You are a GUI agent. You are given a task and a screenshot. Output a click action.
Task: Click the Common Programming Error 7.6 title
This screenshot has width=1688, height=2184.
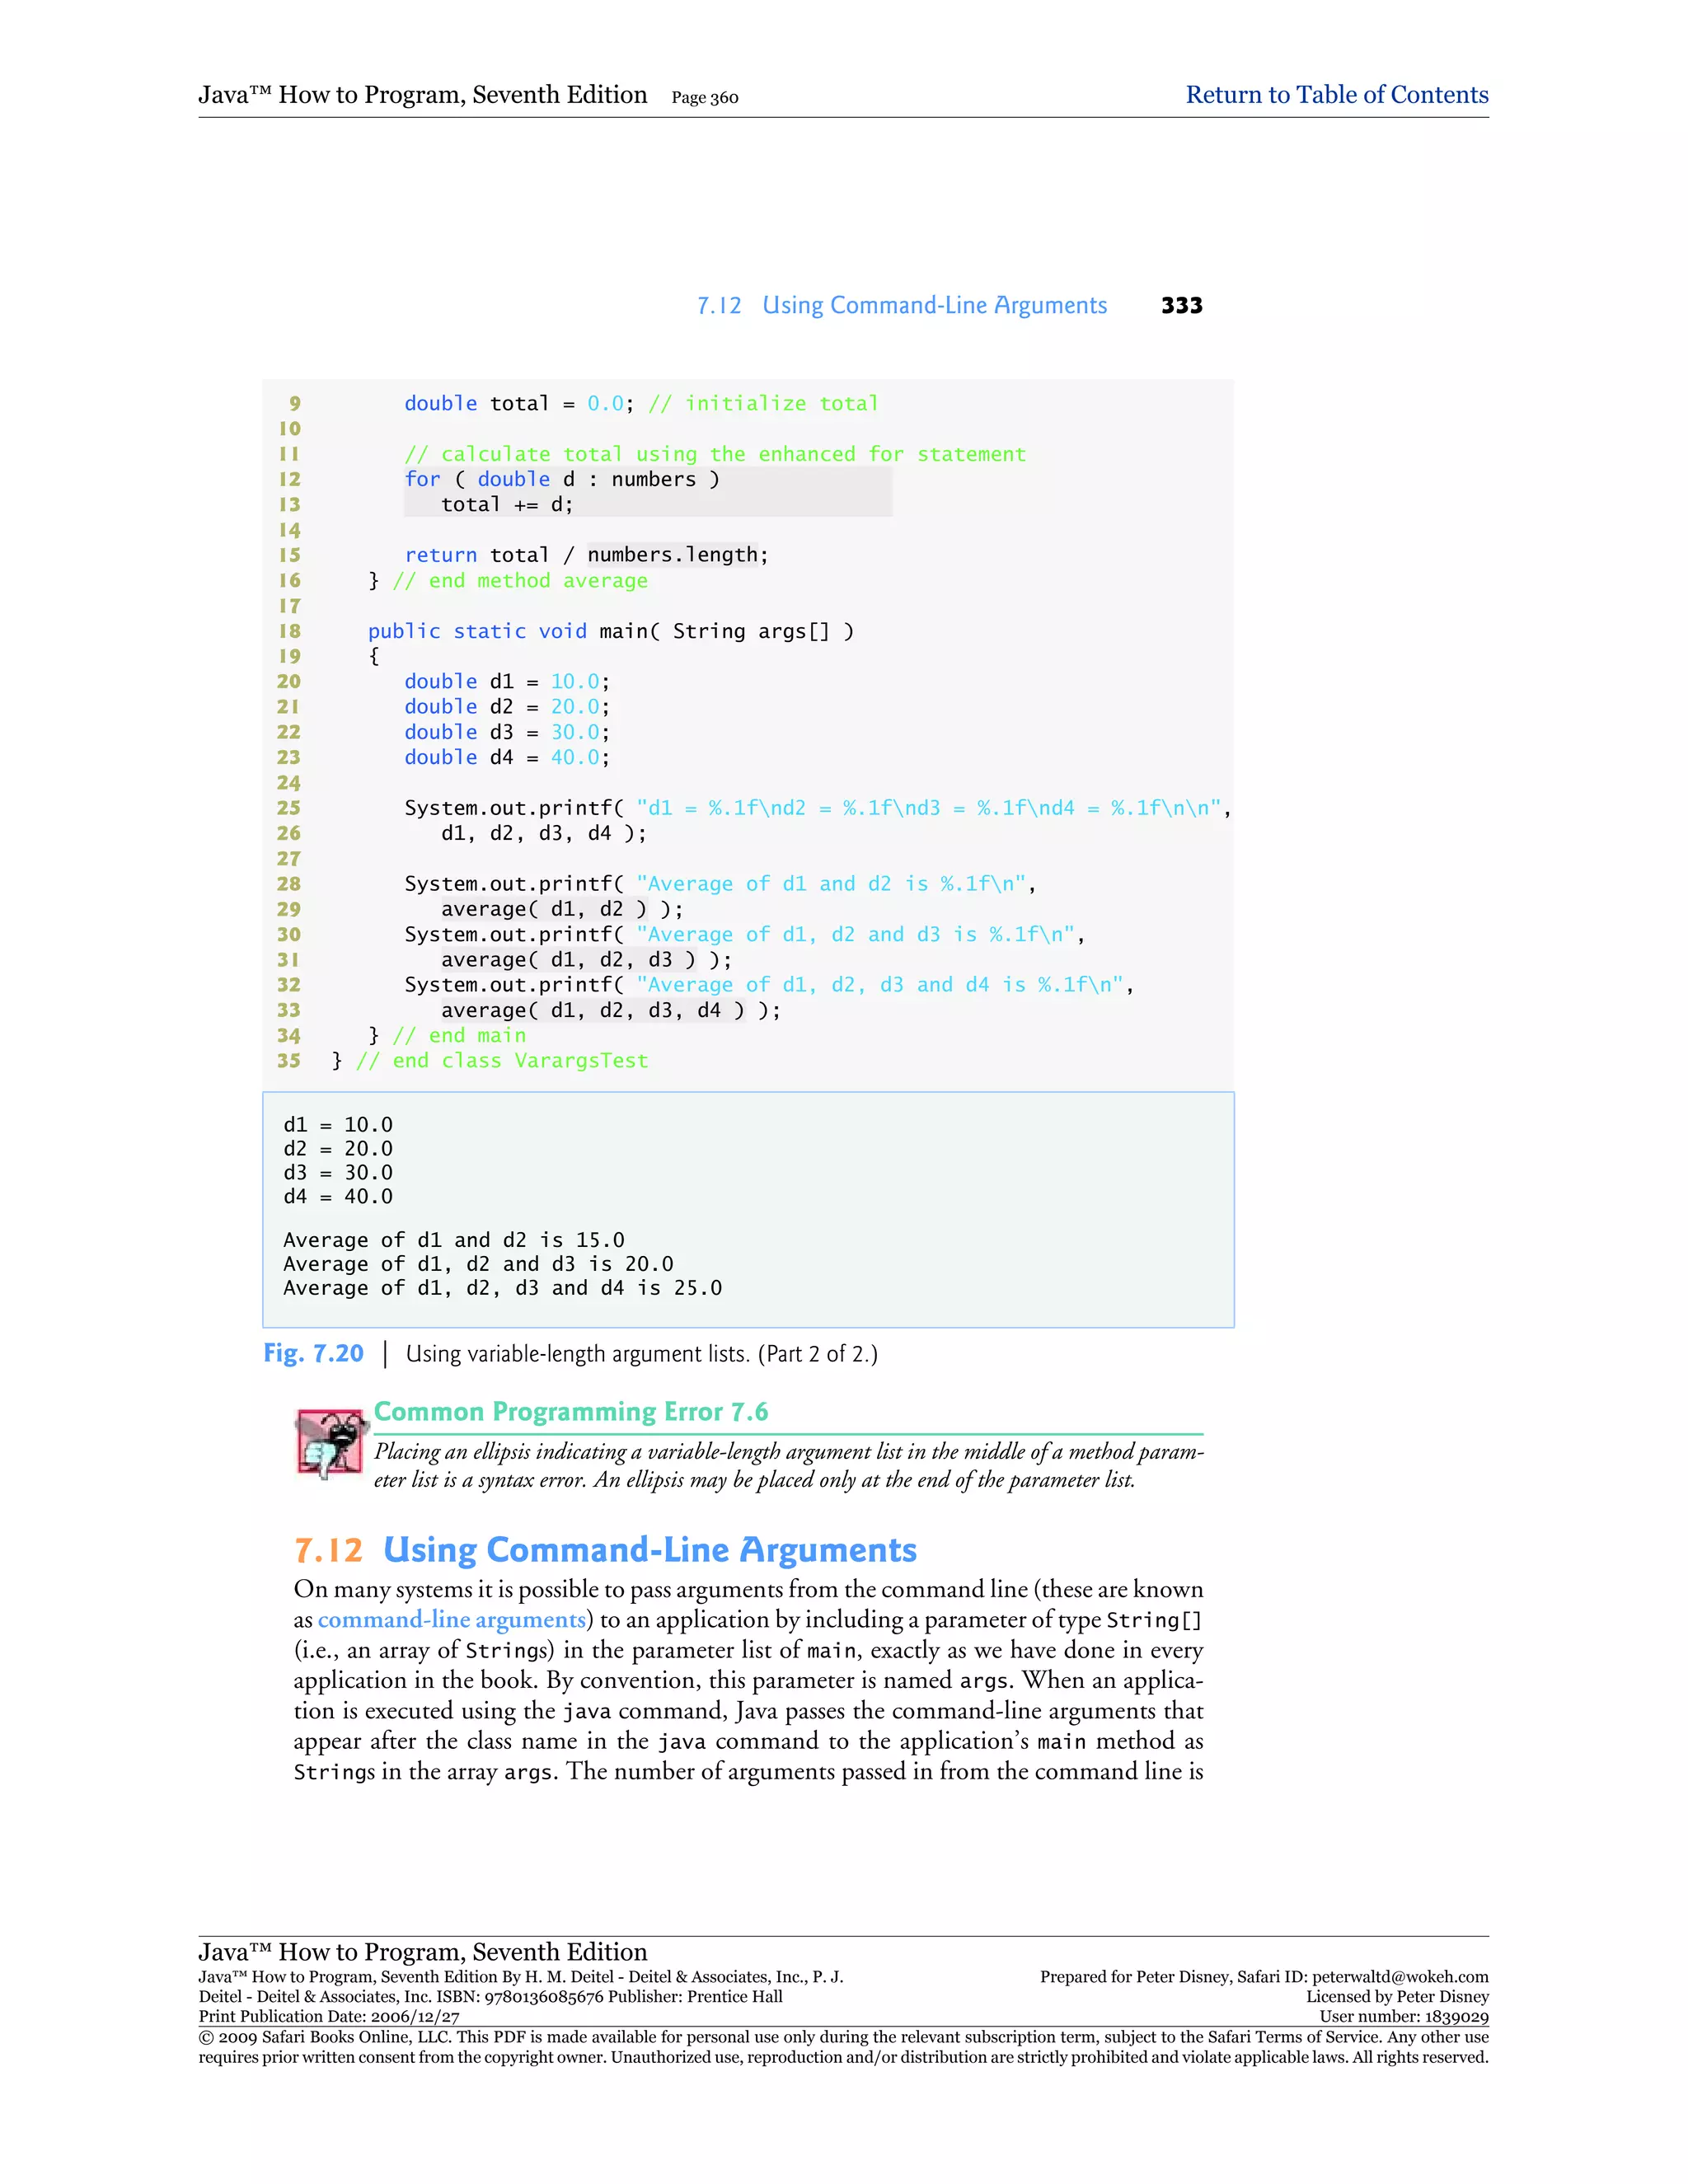coord(570,1411)
